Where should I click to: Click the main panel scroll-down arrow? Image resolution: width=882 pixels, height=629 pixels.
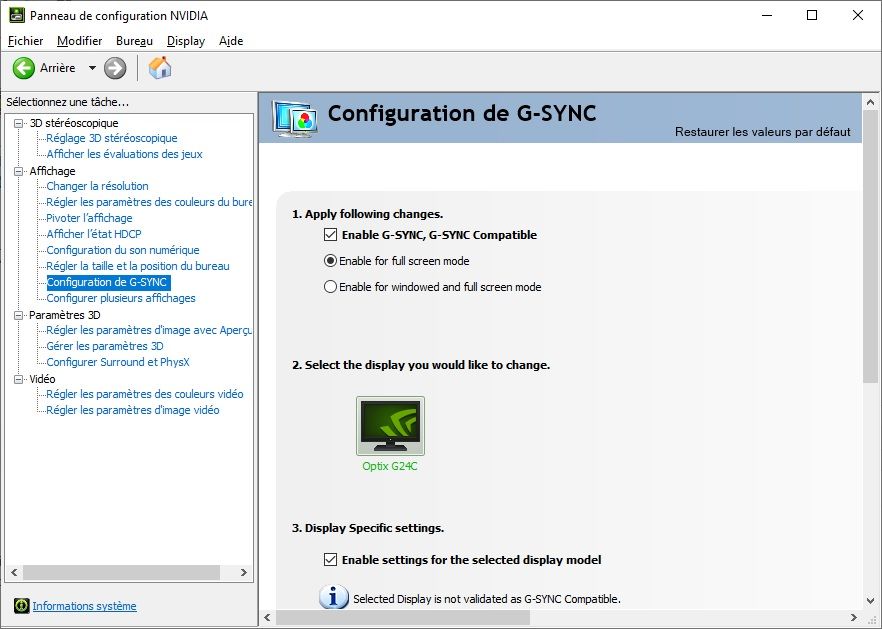coord(871,600)
